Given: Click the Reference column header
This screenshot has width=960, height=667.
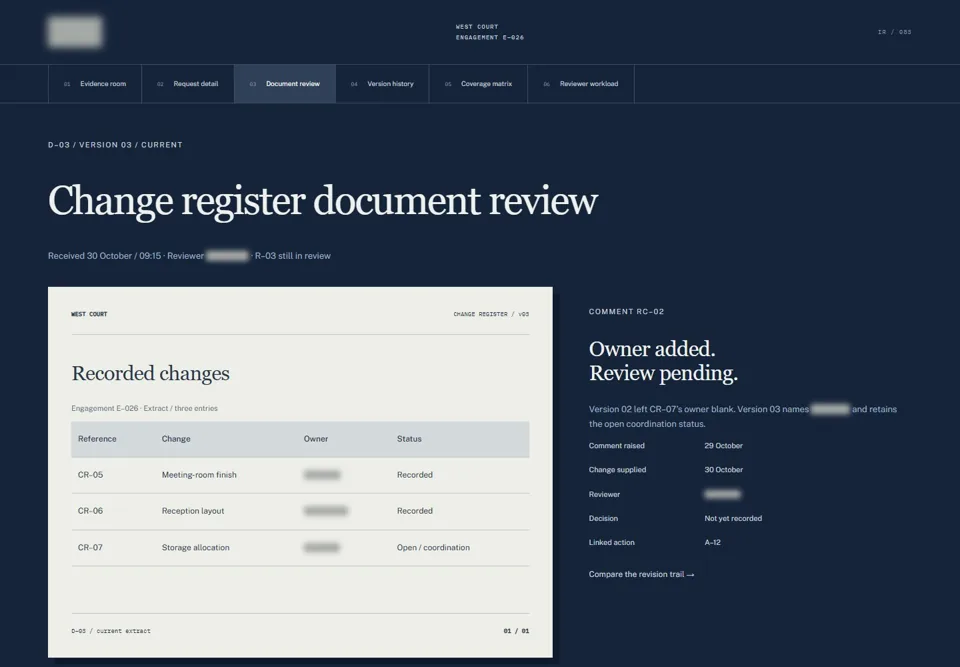Looking at the screenshot, I should click(97, 439).
